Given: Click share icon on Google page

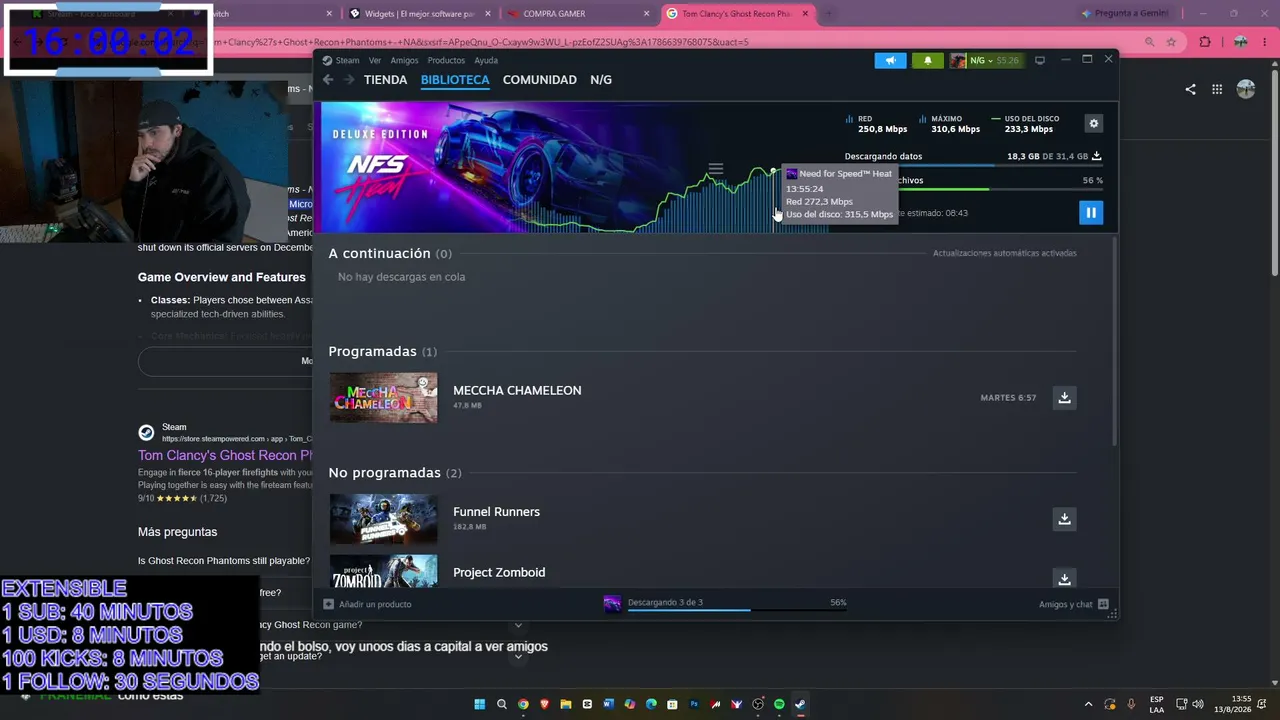Looking at the screenshot, I should point(1190,89).
